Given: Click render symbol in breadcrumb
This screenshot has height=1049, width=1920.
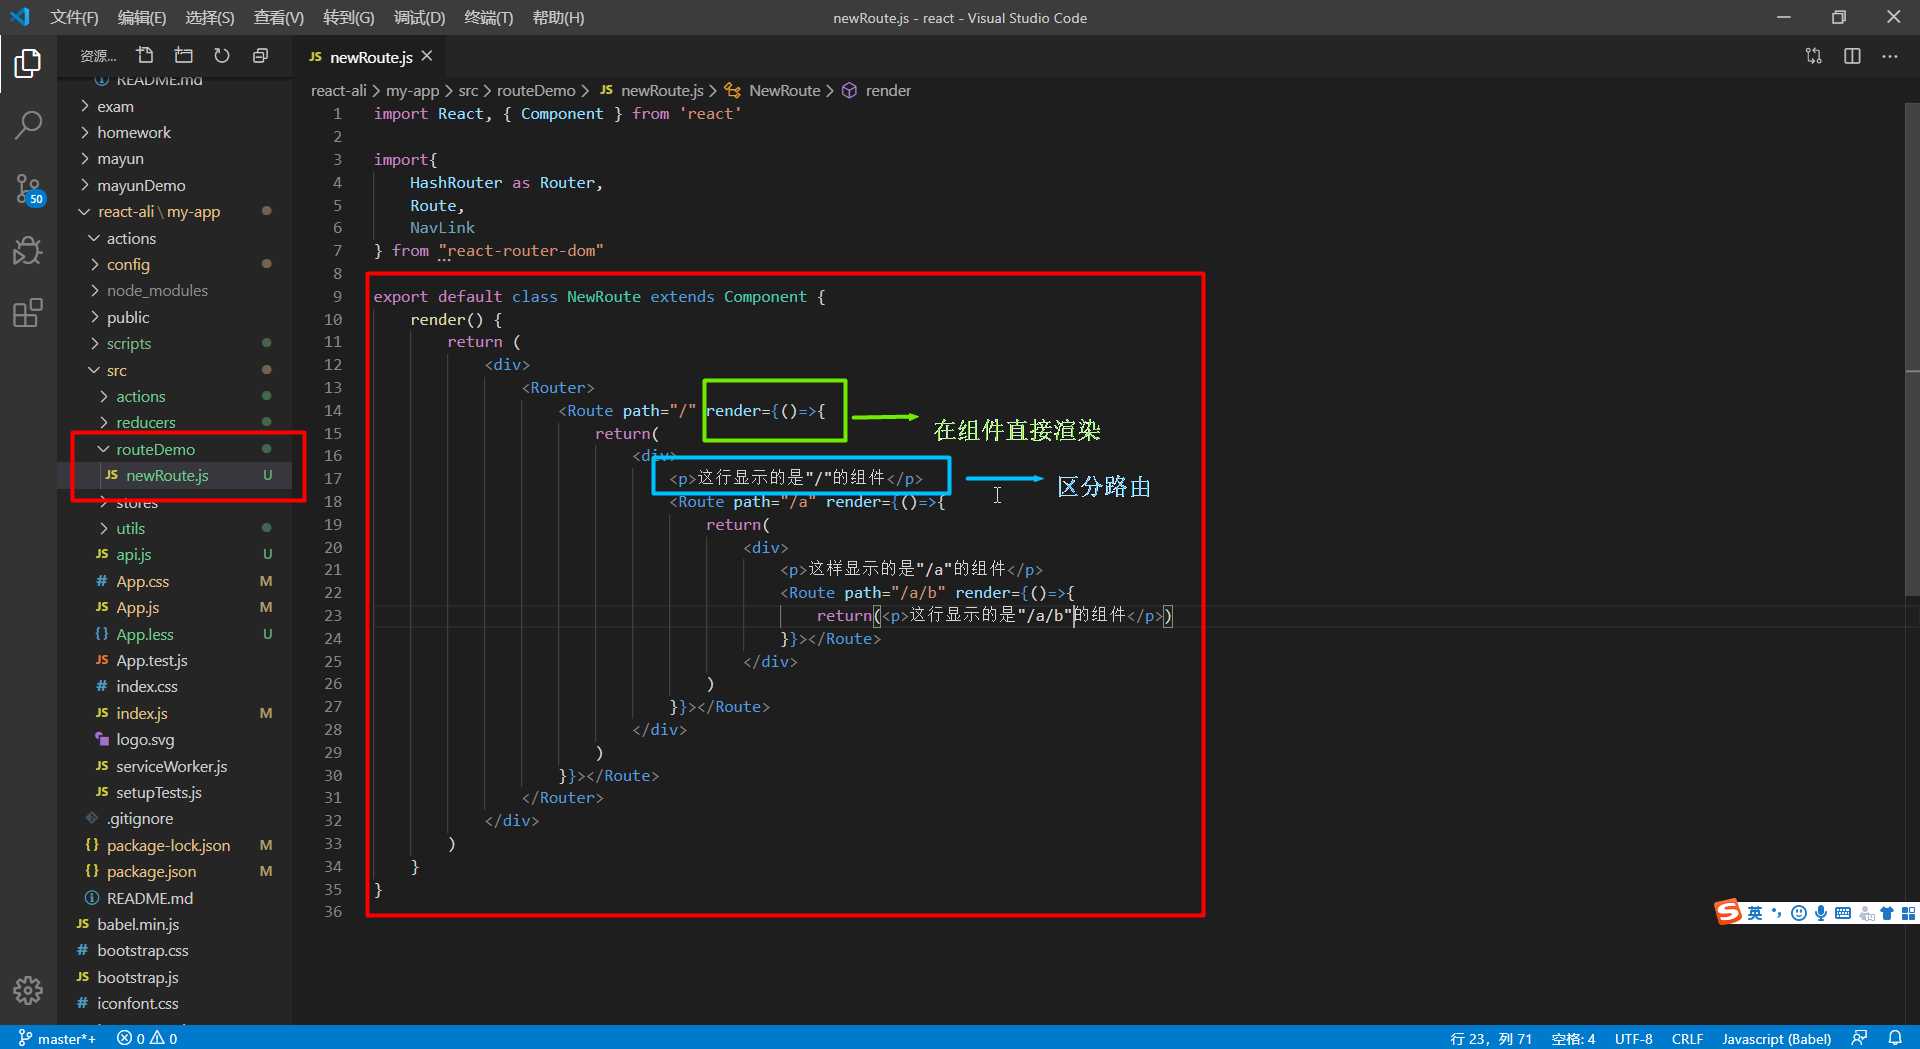Looking at the screenshot, I should point(876,90).
